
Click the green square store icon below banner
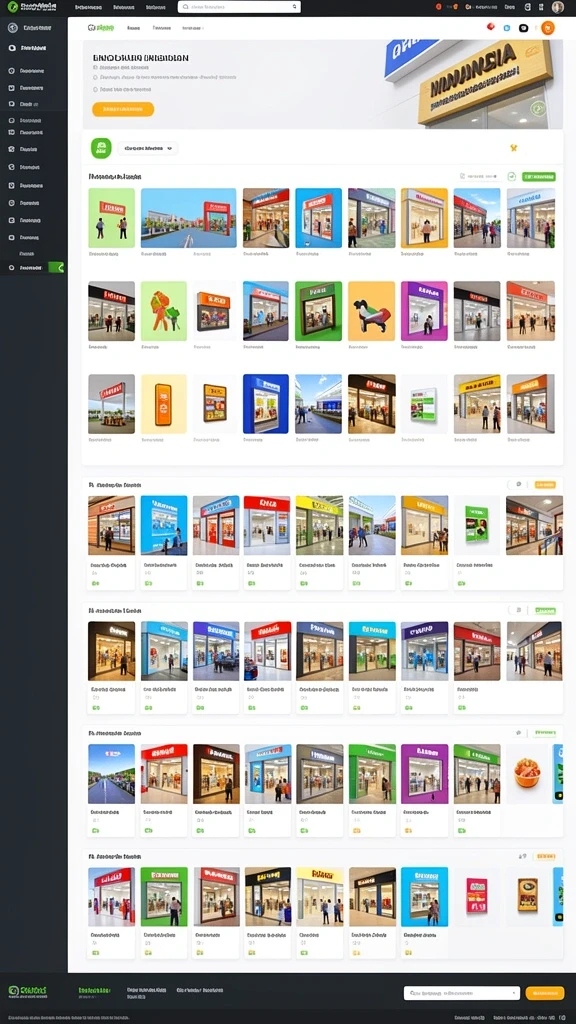101,148
